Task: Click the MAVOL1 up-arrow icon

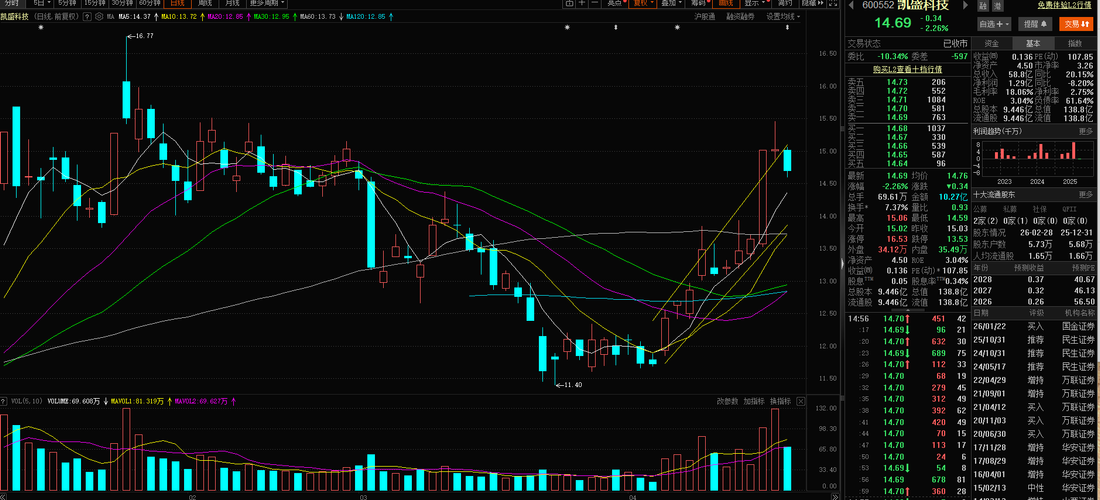Action: (x=169, y=401)
